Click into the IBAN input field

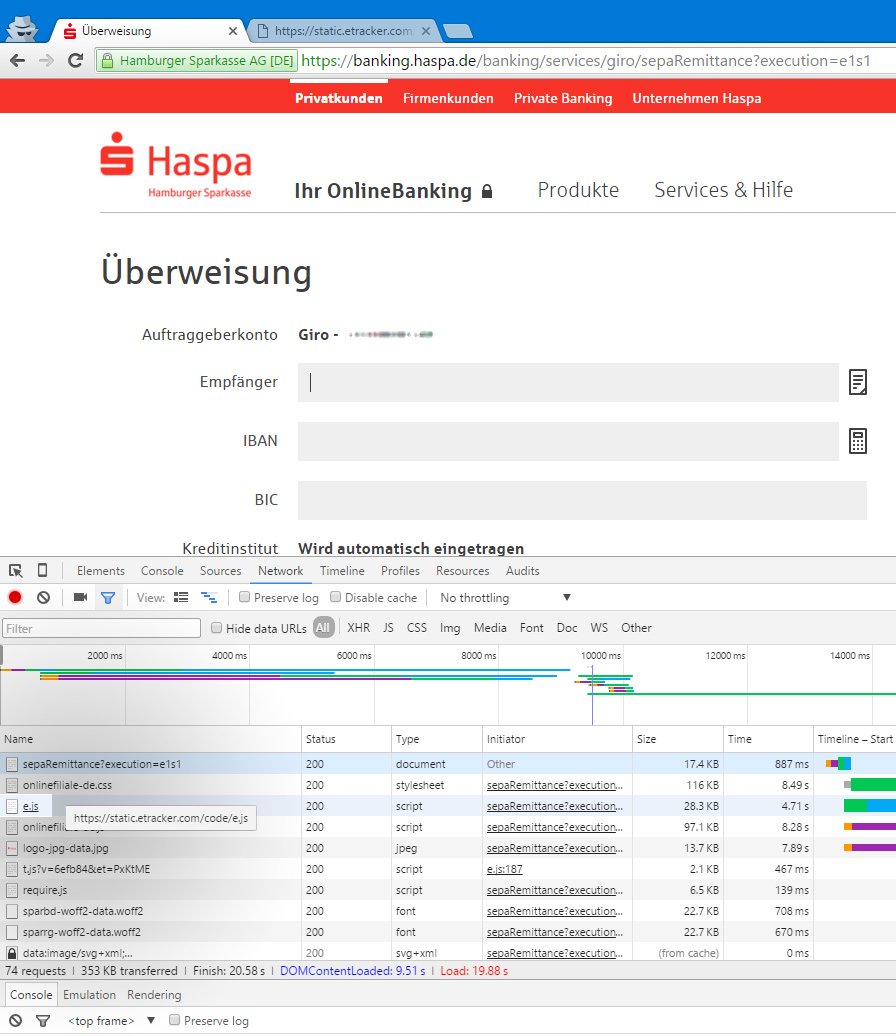pyautogui.click(x=568, y=441)
